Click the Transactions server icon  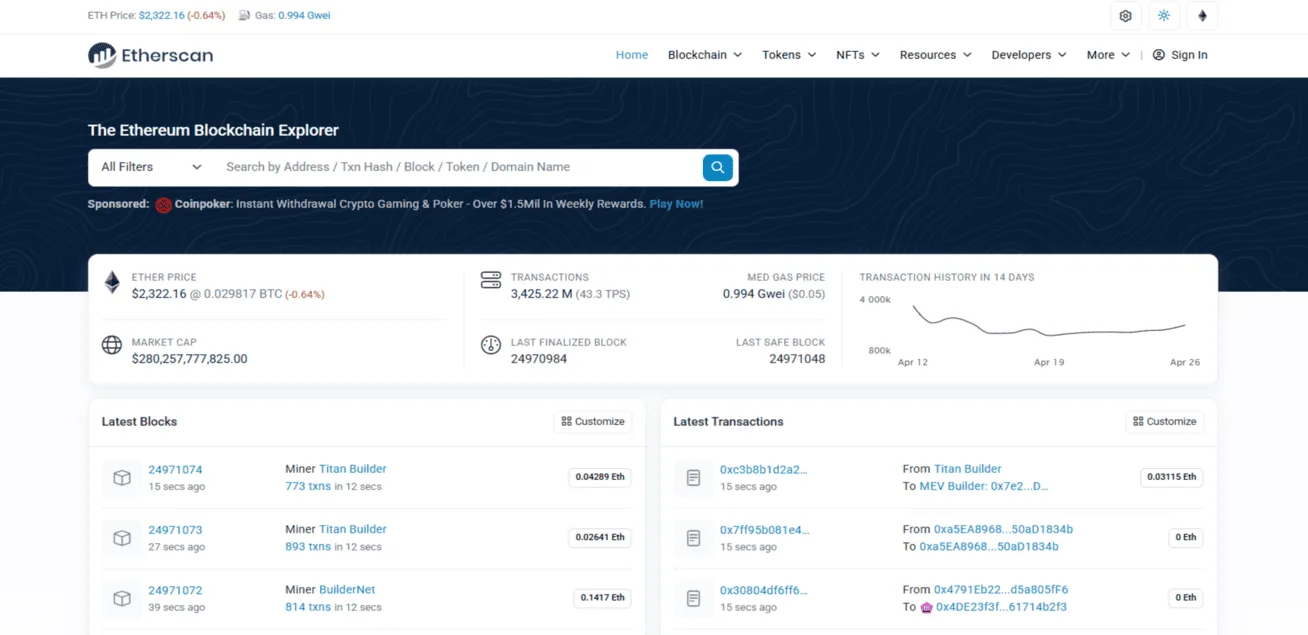tap(490, 280)
